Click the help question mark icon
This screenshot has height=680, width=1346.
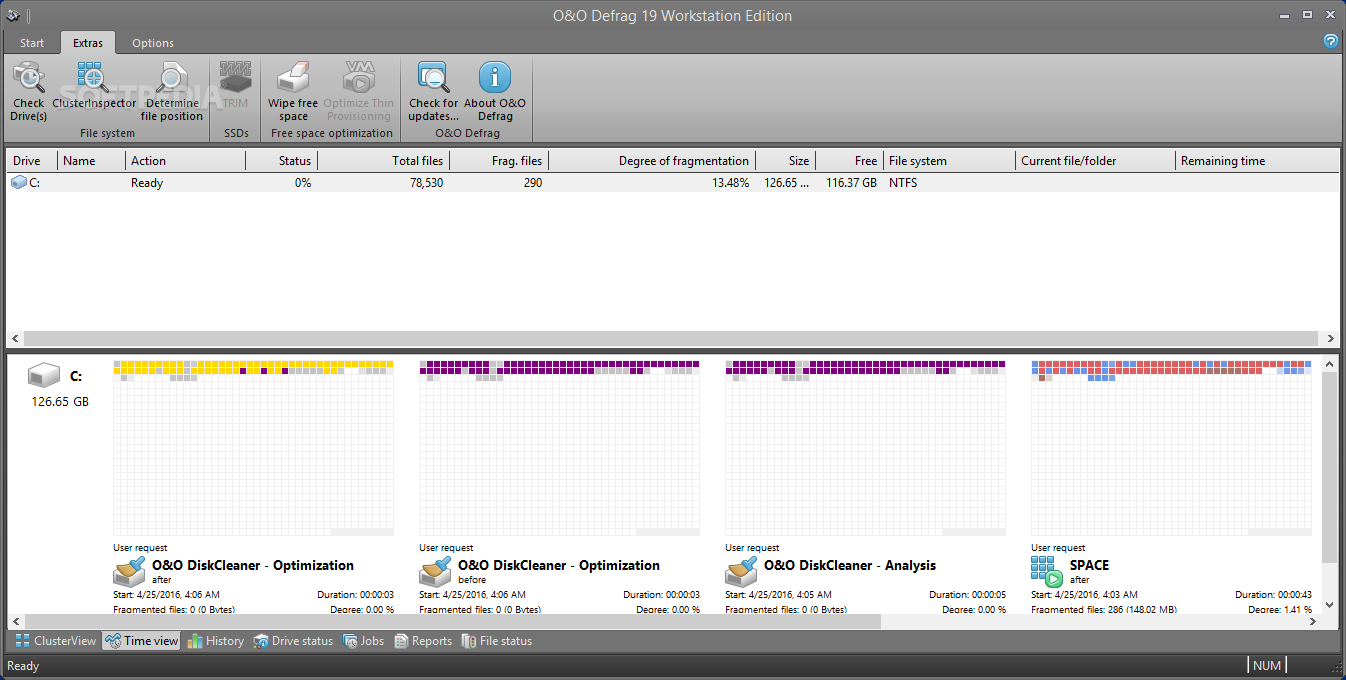tap(1331, 41)
